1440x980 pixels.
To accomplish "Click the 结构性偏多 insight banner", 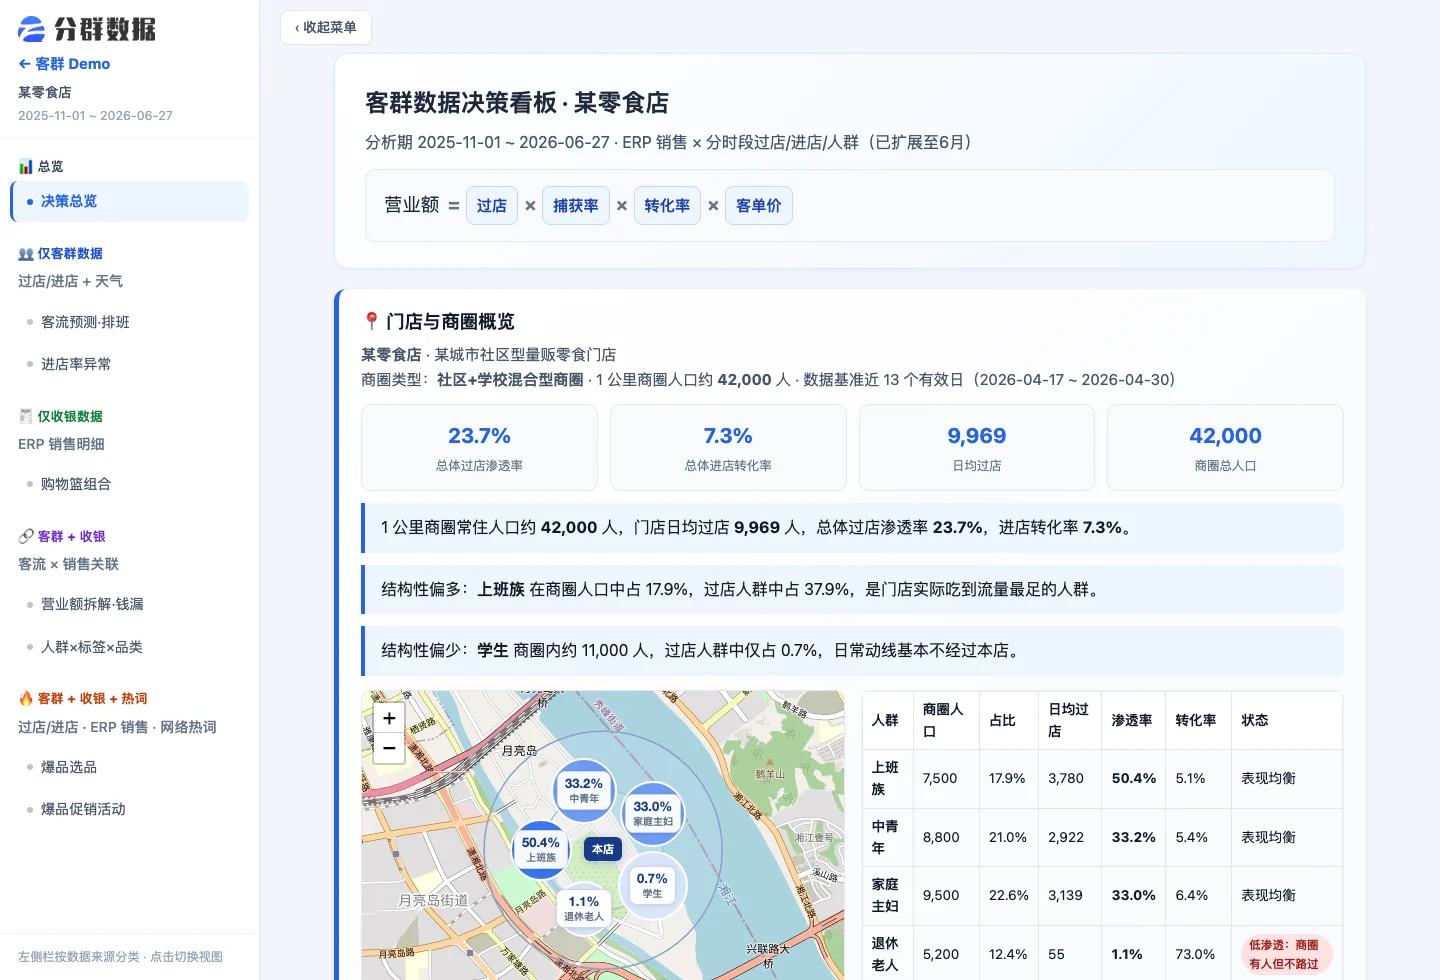I will 852,589.
